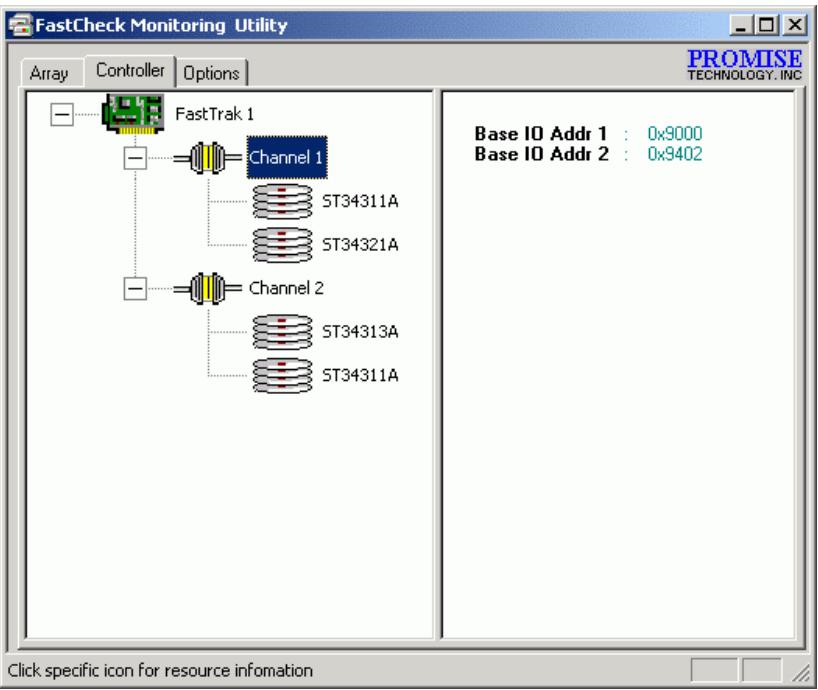Screen dimensions: 818x690
Task: Collapse the Channel 2 branch
Action: pos(135,288)
